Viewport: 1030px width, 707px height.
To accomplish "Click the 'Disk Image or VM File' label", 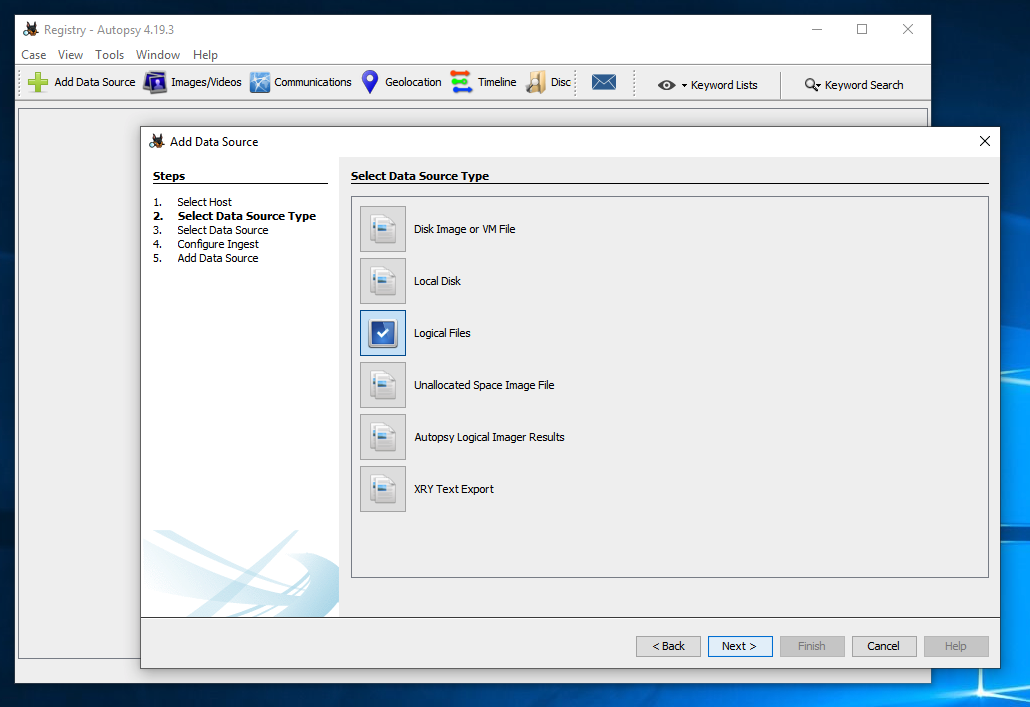I will coord(464,229).
